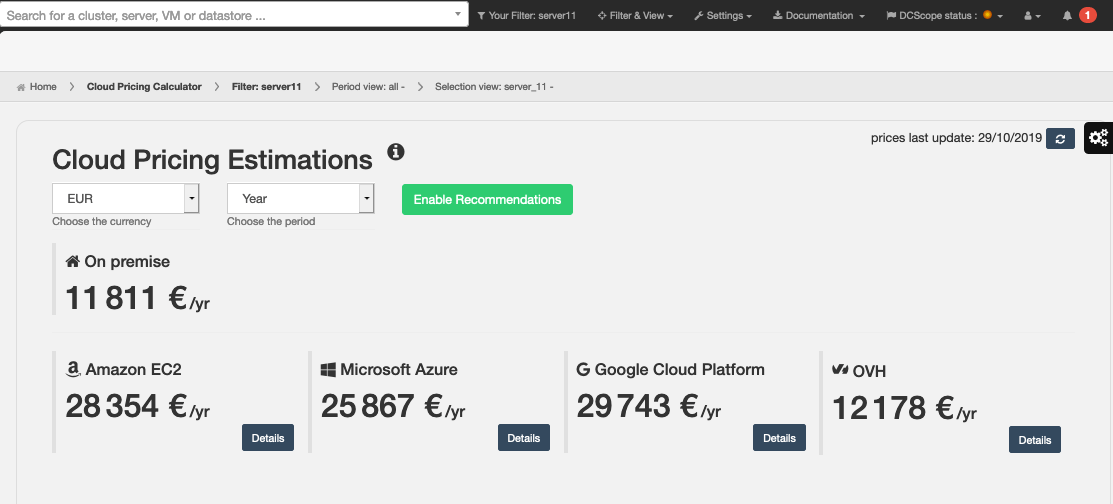This screenshot has width=1113, height=504.
Task: Click the info icon beside Cloud Pricing Estimations
Action: click(395, 152)
